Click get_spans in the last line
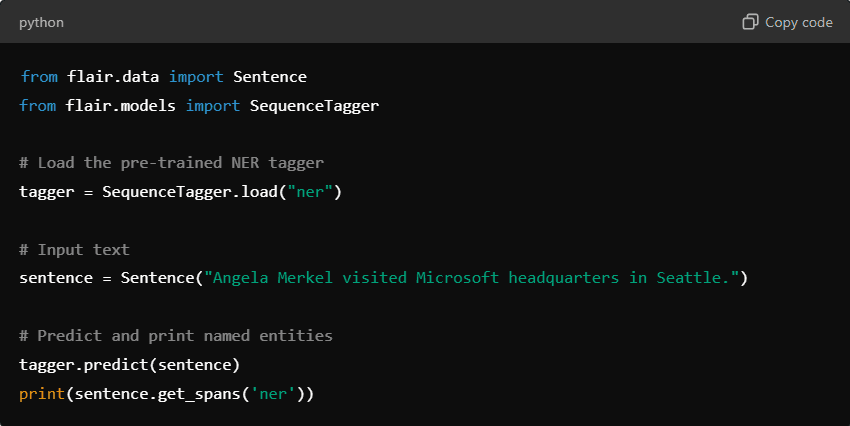 pyautogui.click(x=199, y=394)
